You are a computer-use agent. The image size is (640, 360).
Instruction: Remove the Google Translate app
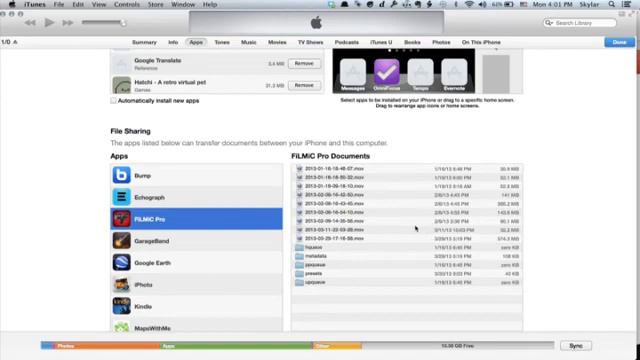pos(304,63)
